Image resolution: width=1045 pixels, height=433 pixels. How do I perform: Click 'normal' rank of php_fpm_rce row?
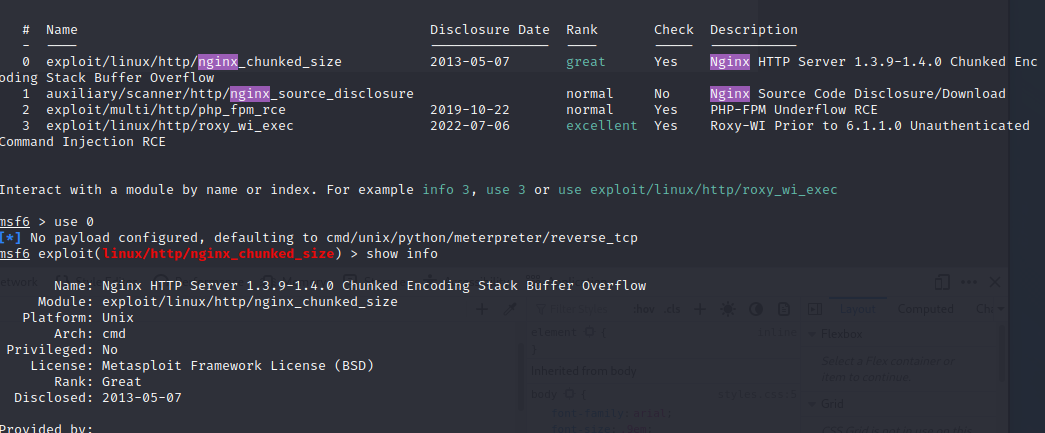point(590,110)
